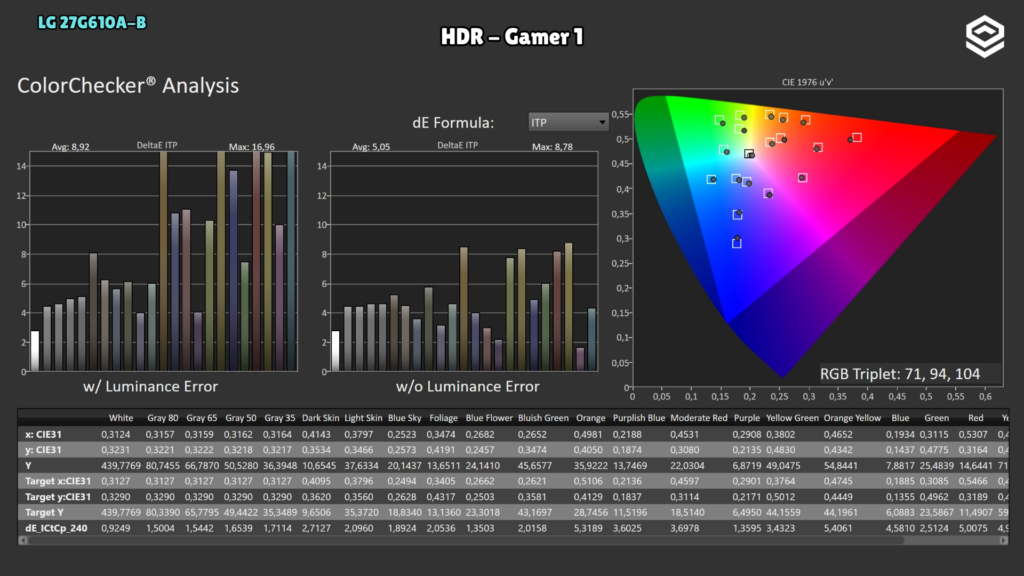Select the Yellow Green column header
The image size is (1024, 576).
pyautogui.click(x=792, y=418)
